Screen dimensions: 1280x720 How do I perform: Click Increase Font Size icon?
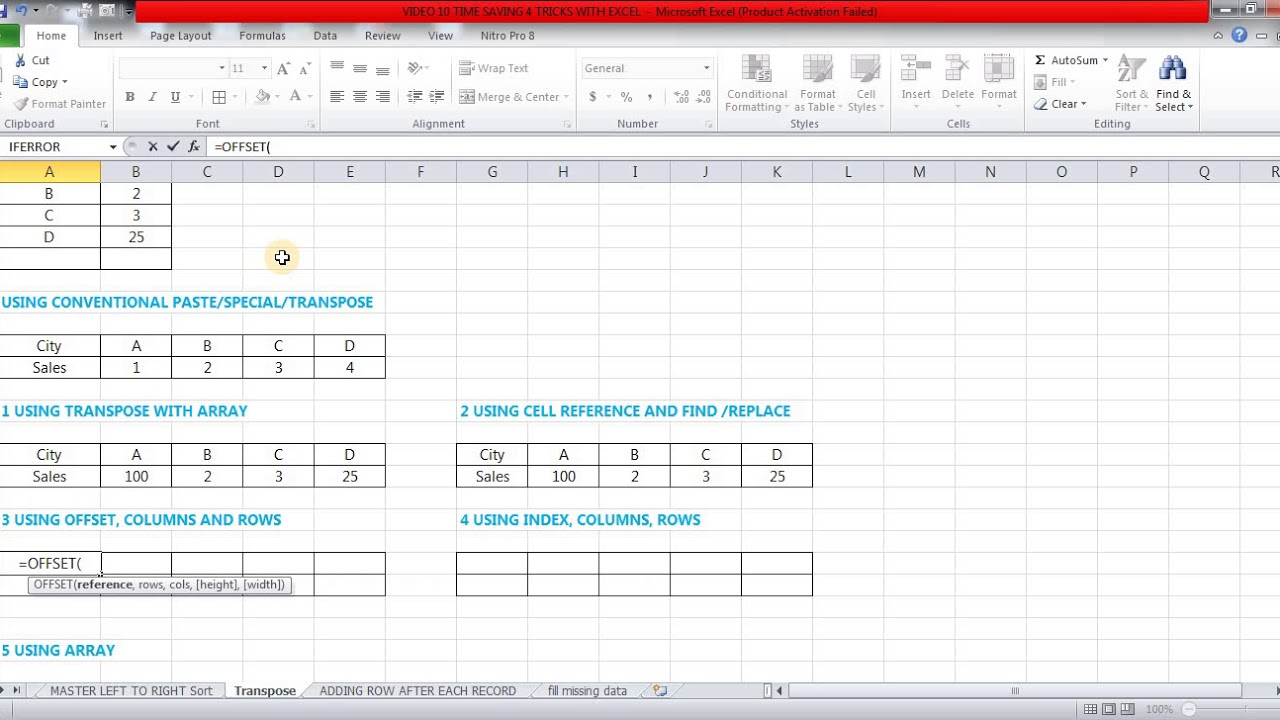283,68
